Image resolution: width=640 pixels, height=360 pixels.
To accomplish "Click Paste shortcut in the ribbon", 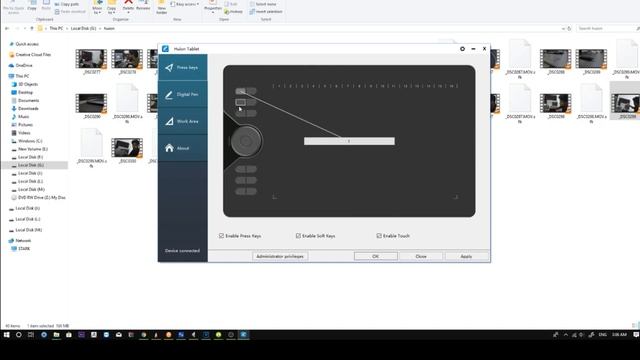I will [70, 11].
